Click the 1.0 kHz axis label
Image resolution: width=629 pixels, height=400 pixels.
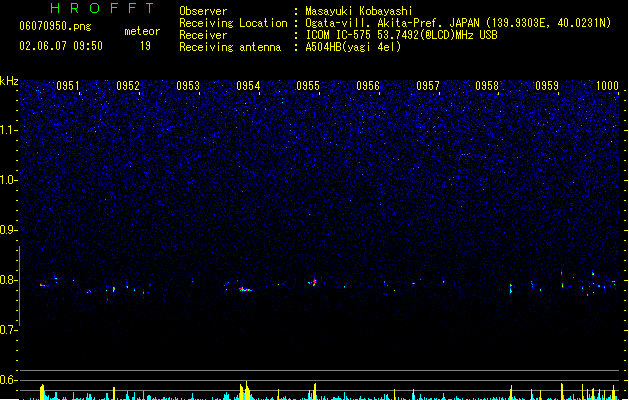click(8, 180)
